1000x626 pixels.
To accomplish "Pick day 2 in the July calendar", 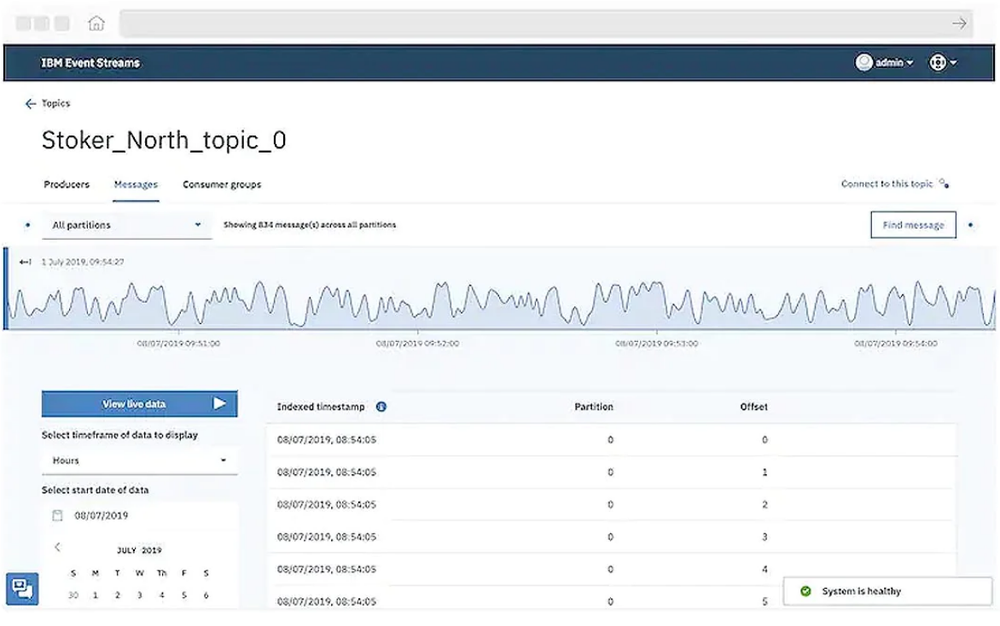I will (117, 595).
